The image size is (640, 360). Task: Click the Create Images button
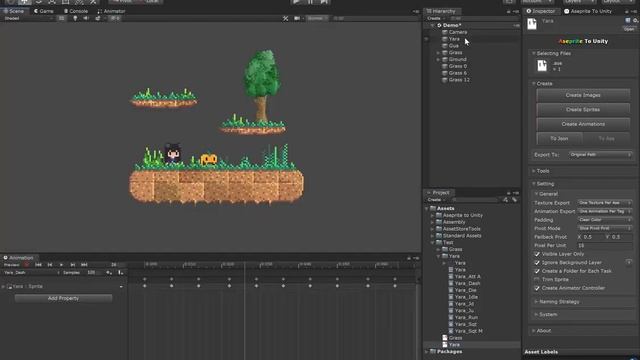click(x=583, y=95)
